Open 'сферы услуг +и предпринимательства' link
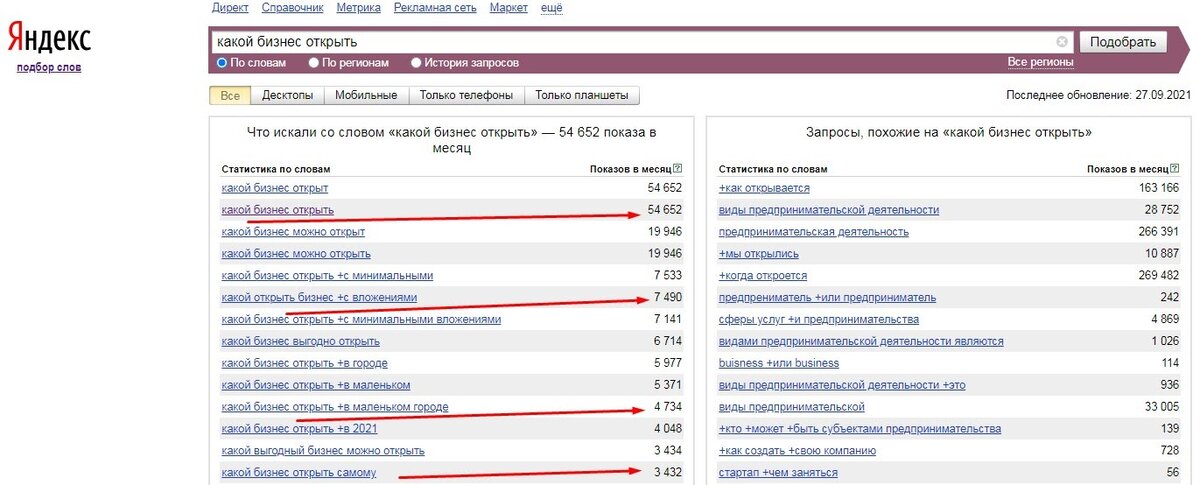Screen dimensions: 1200x485 [x=819, y=320]
